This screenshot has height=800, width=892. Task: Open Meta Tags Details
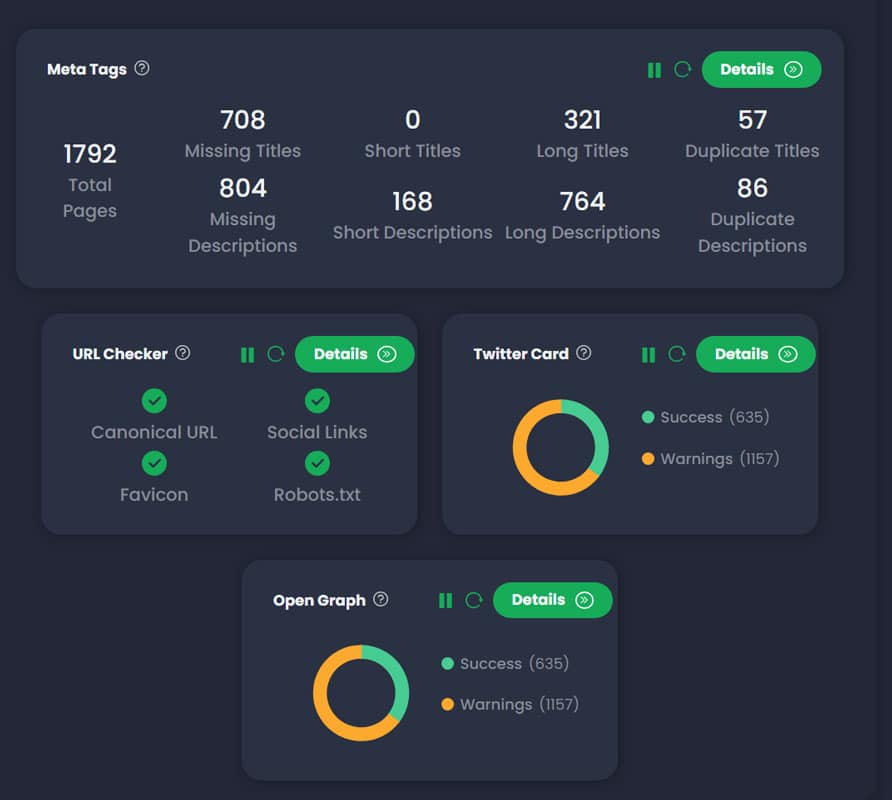coord(761,70)
